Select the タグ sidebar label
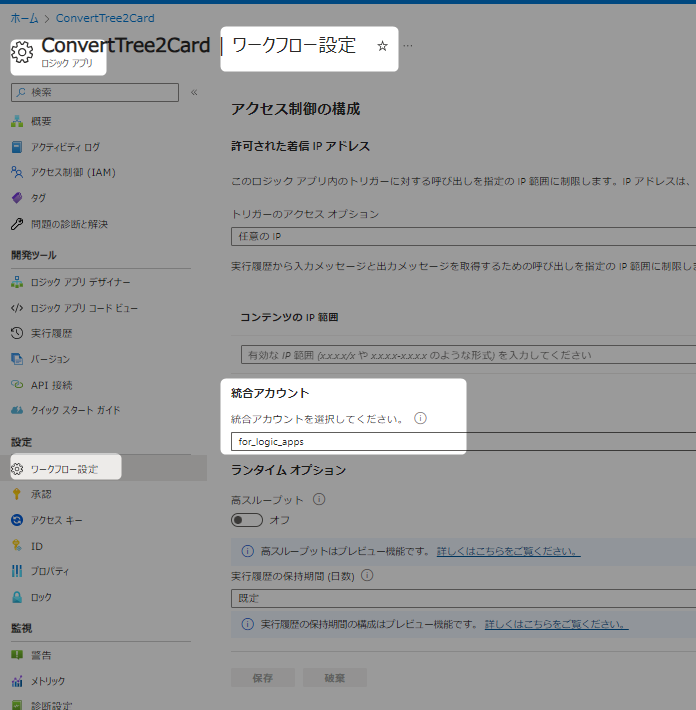Screen dimensions: 696x710 click(x=38, y=198)
